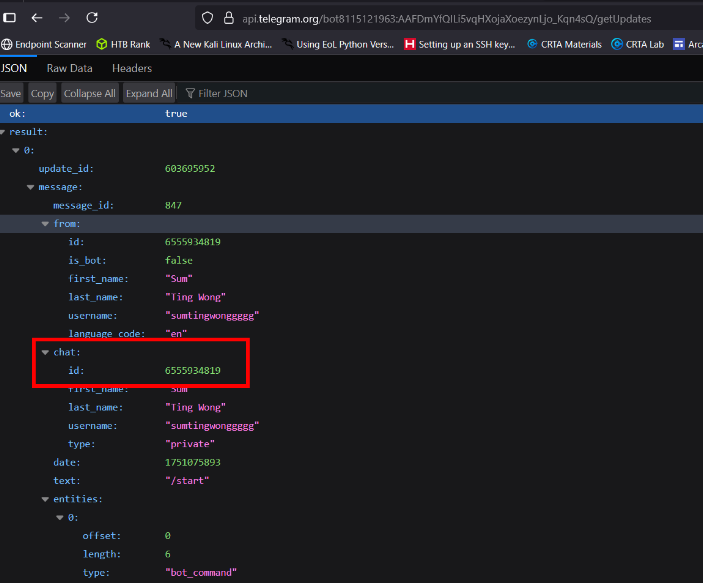Switch to the Raw Data tab
The width and height of the screenshot is (703, 583).
coord(69,68)
